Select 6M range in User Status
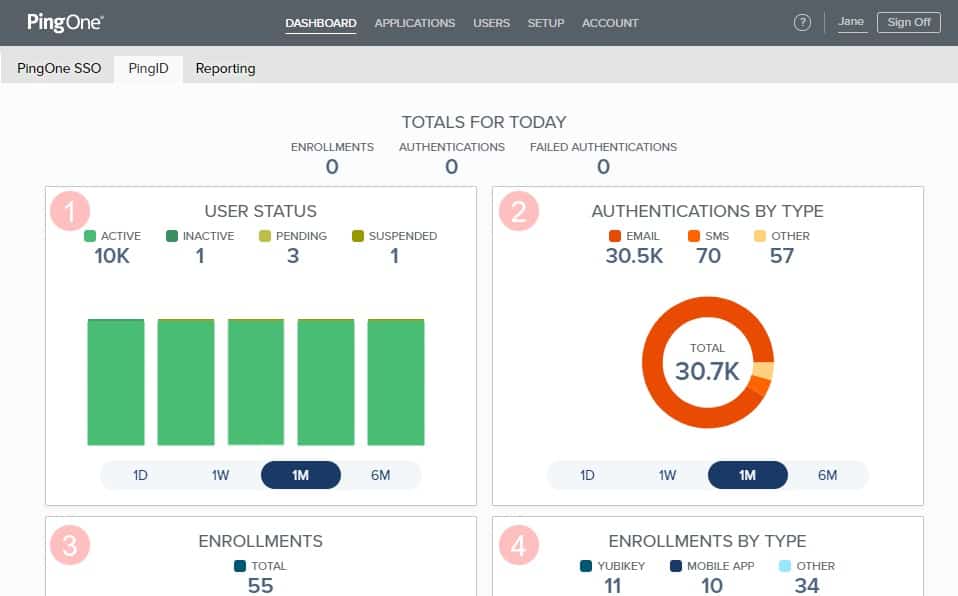Image resolution: width=958 pixels, height=596 pixels. point(381,475)
